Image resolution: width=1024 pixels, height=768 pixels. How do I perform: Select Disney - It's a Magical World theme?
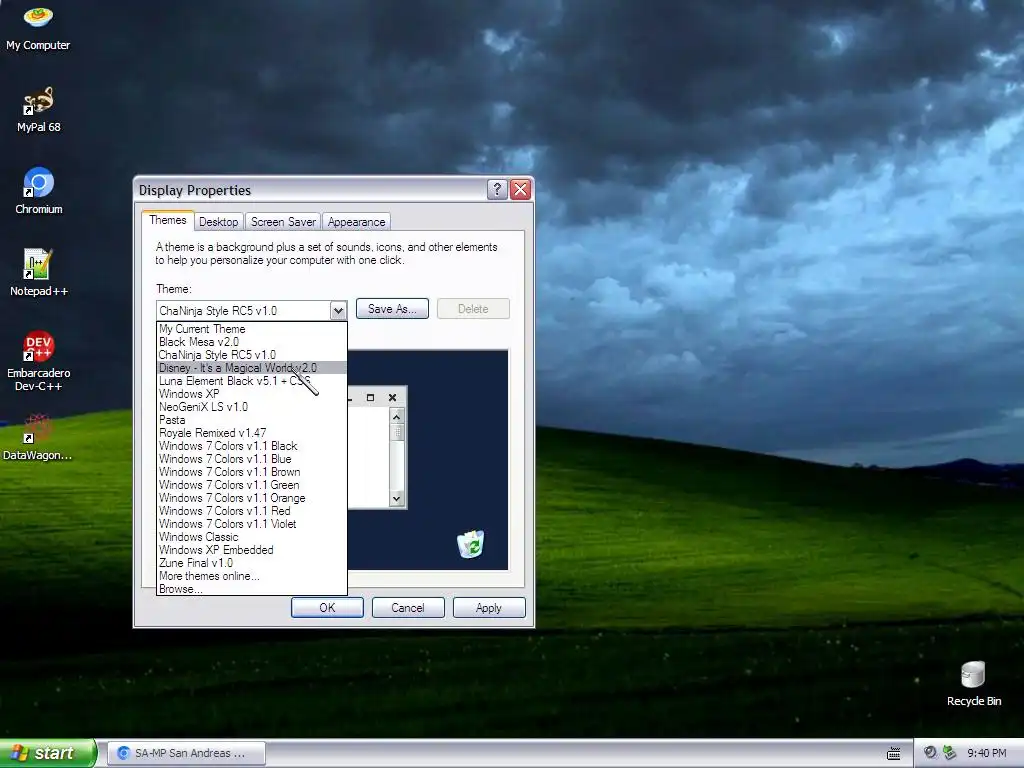(x=252, y=368)
